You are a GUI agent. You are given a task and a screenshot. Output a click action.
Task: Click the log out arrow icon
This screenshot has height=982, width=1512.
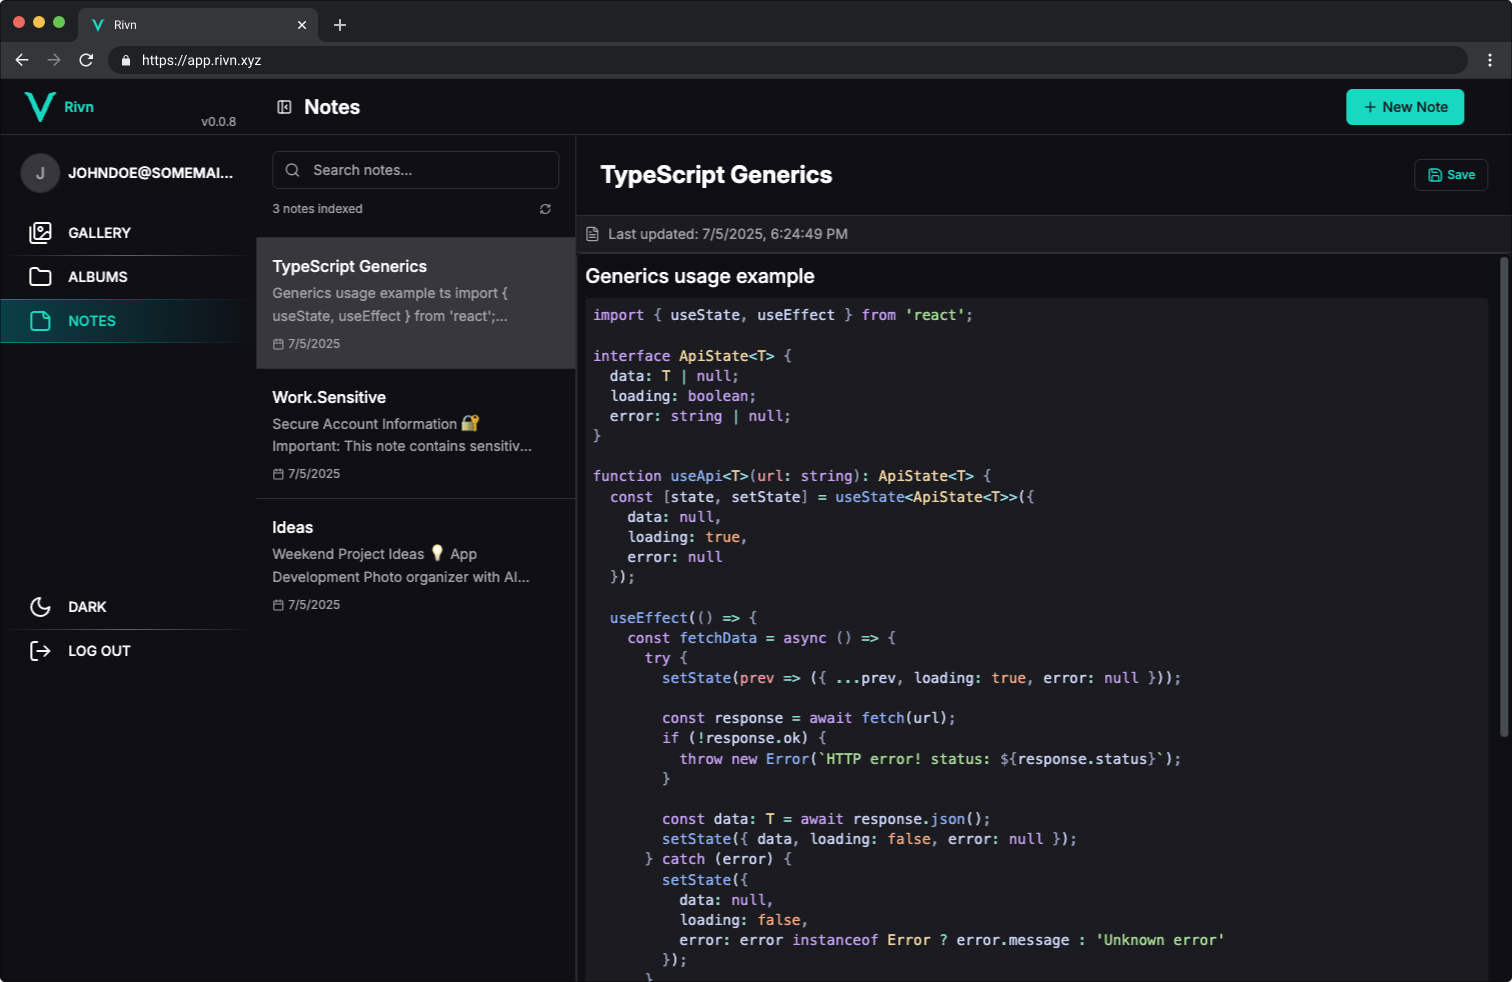pos(40,651)
